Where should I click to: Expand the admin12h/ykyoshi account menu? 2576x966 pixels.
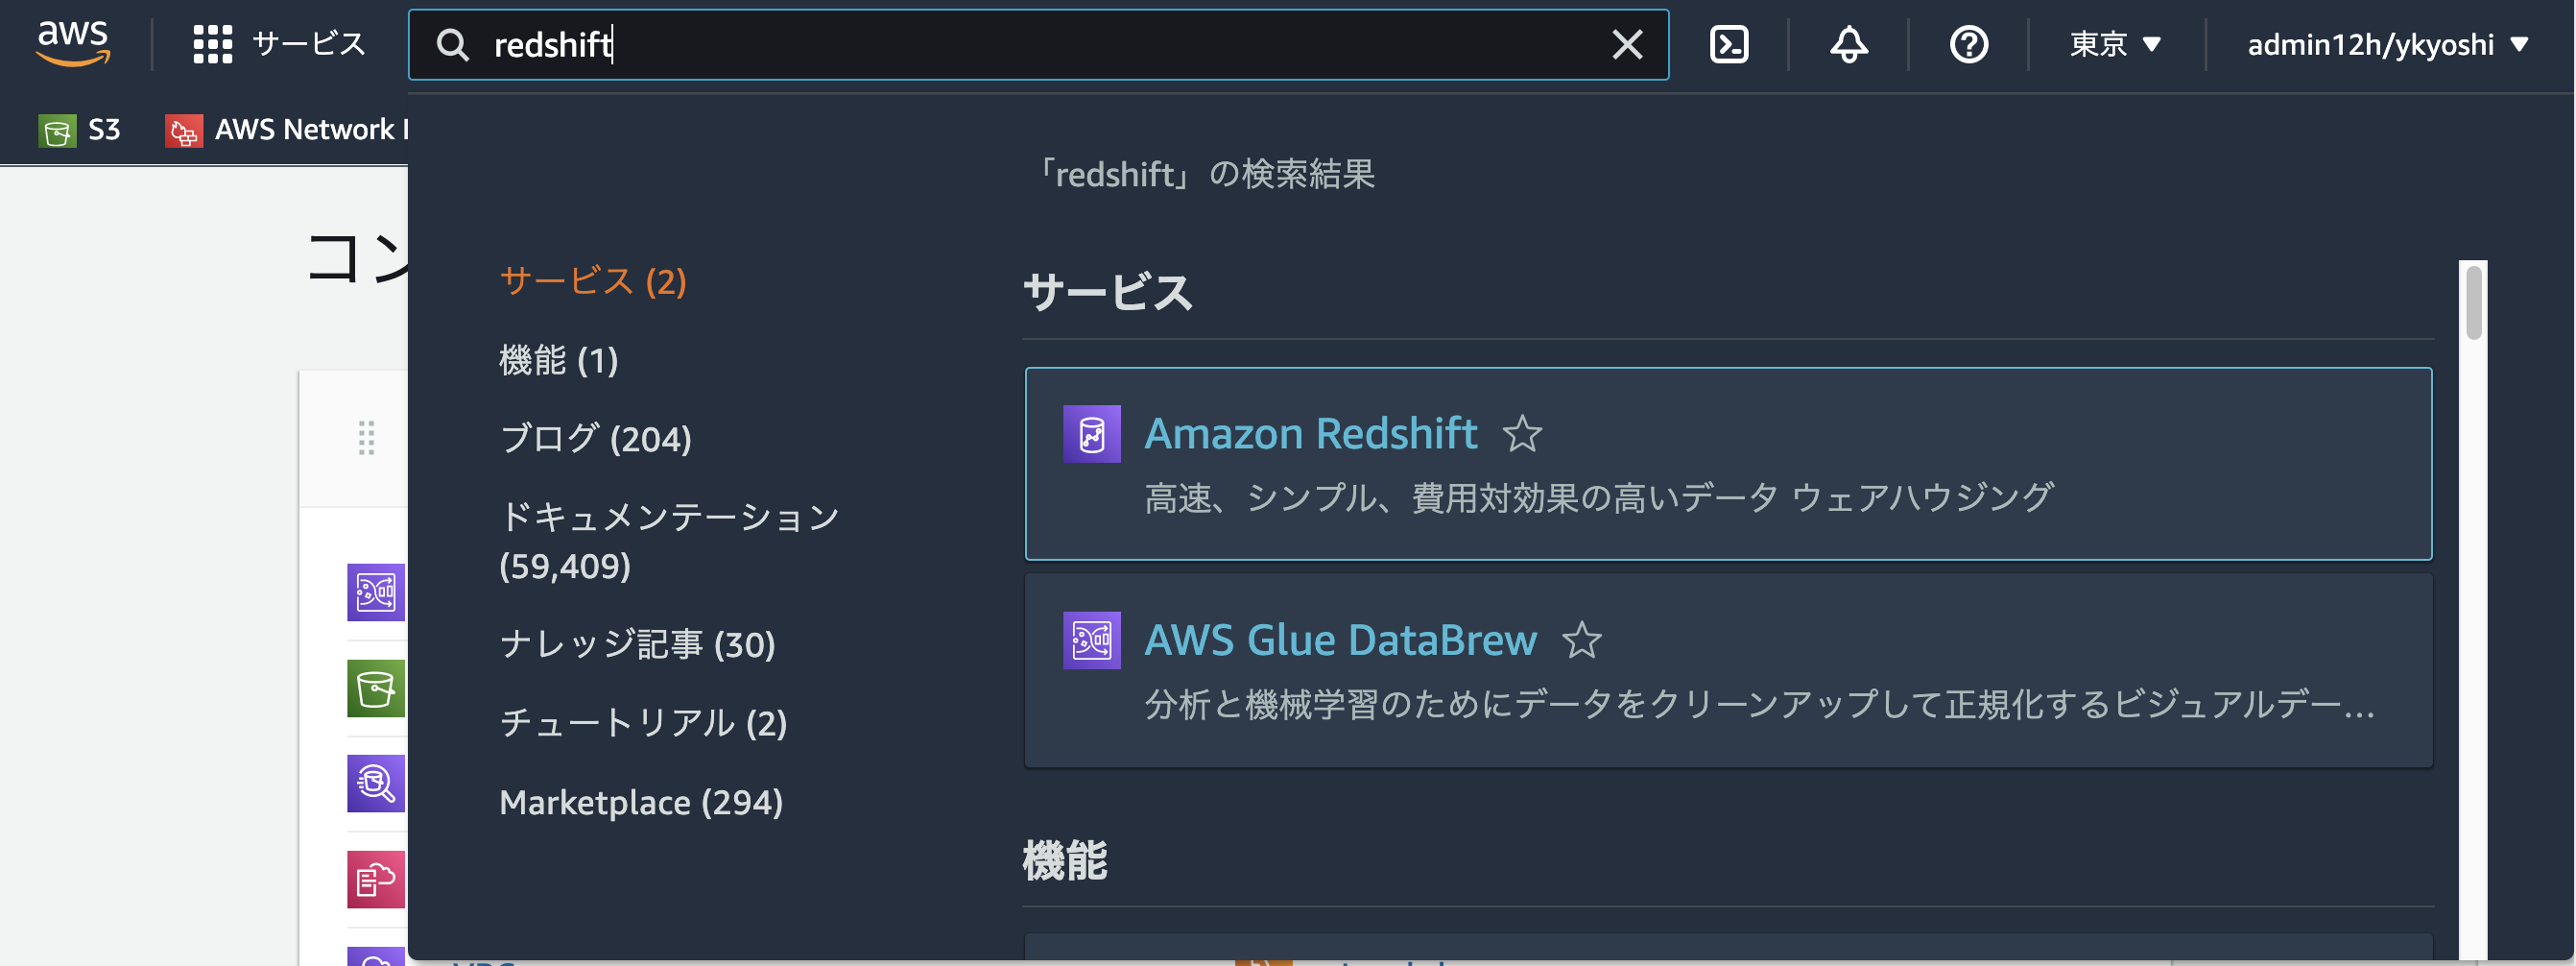pos(2388,44)
